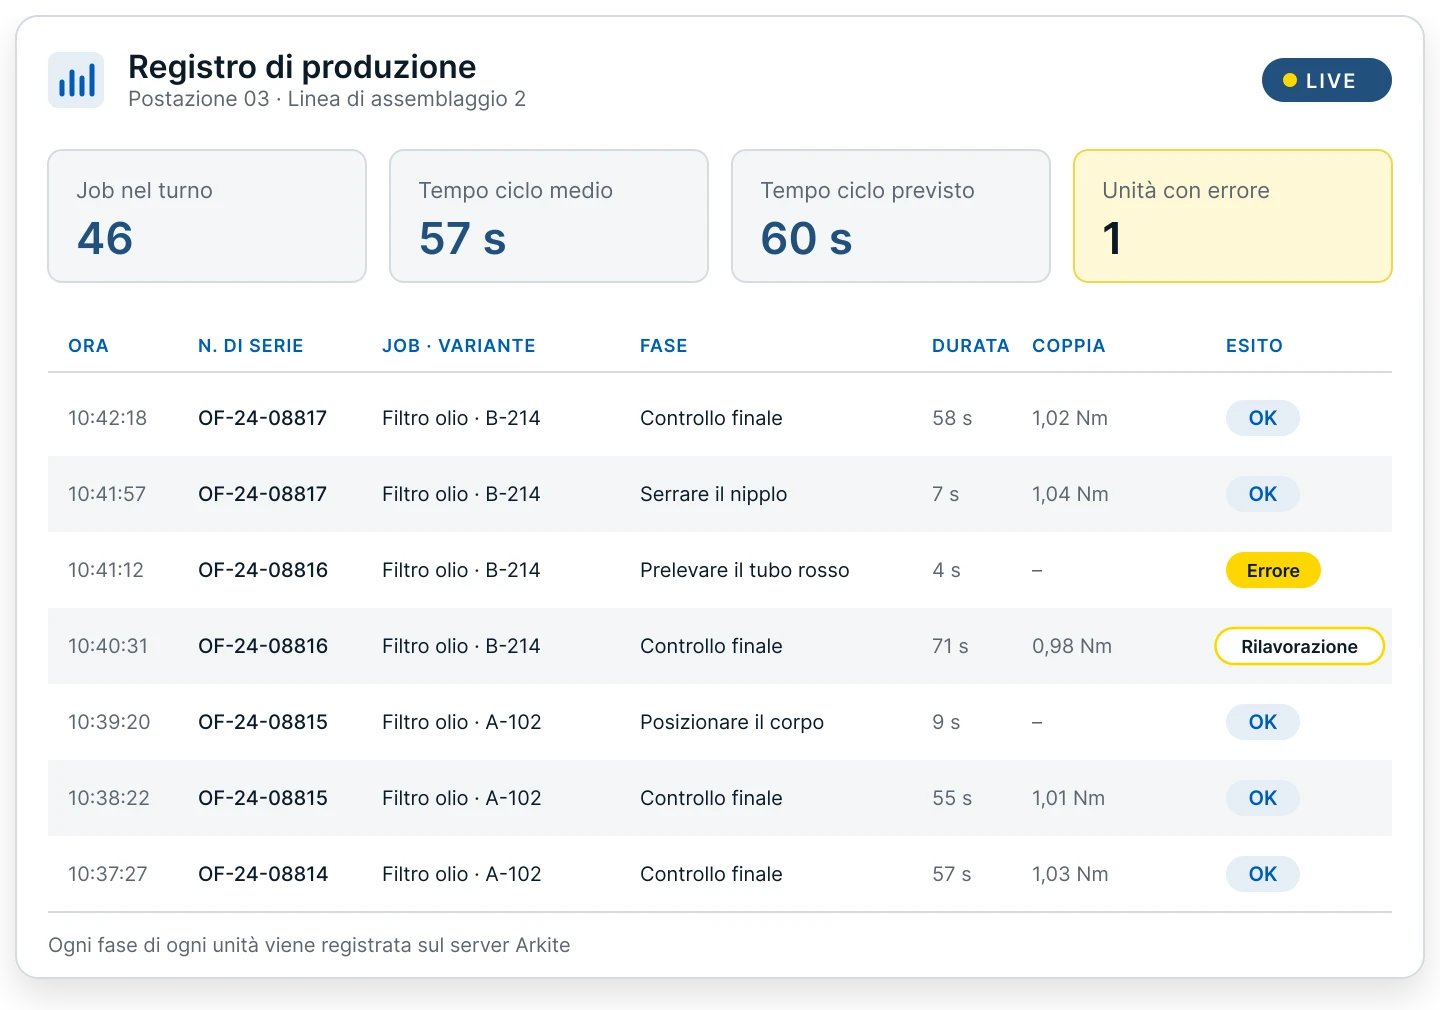Click the duration value "58 s"
The width and height of the screenshot is (1440, 1010).
(x=952, y=418)
